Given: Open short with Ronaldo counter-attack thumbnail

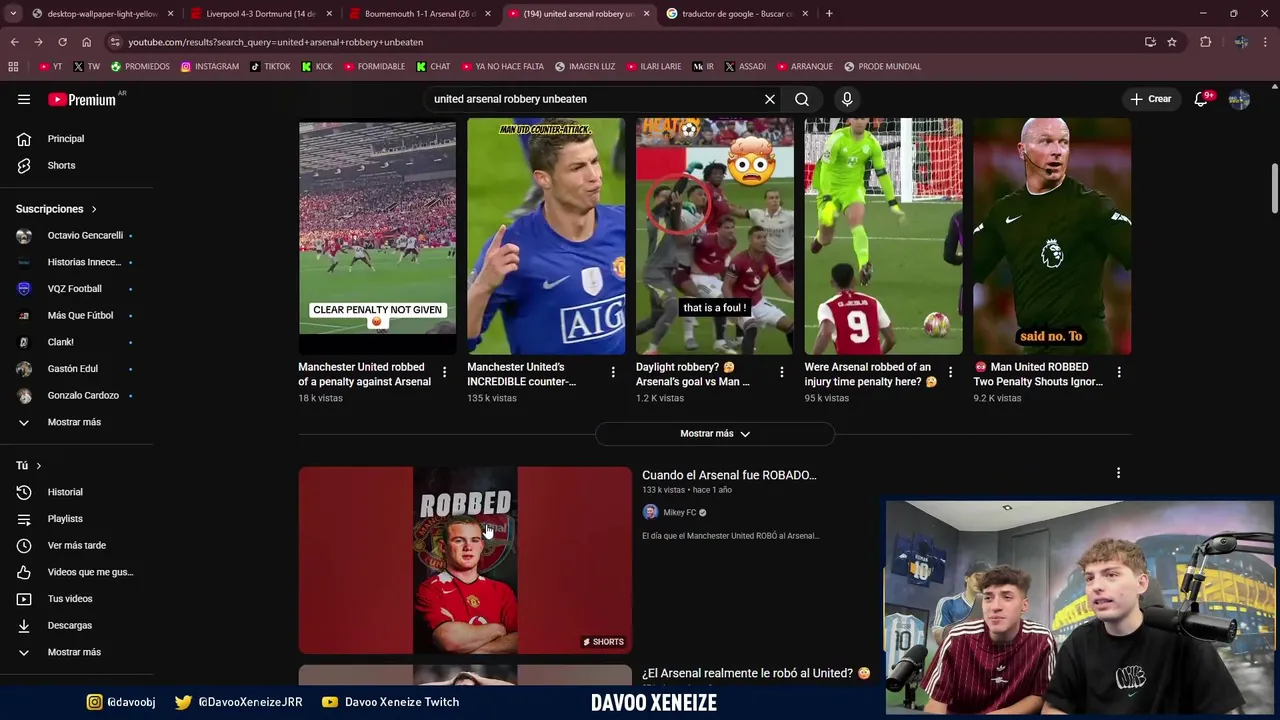Looking at the screenshot, I should pyautogui.click(x=546, y=236).
